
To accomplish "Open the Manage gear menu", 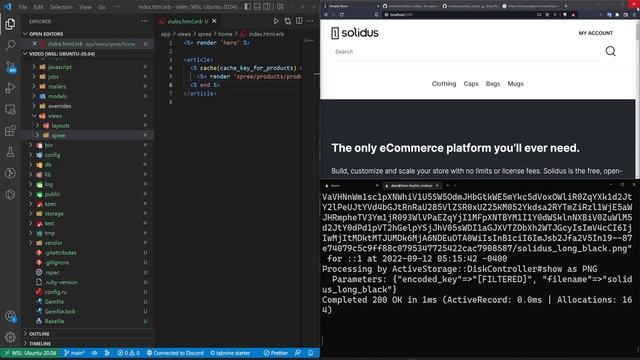I will 10,337.
